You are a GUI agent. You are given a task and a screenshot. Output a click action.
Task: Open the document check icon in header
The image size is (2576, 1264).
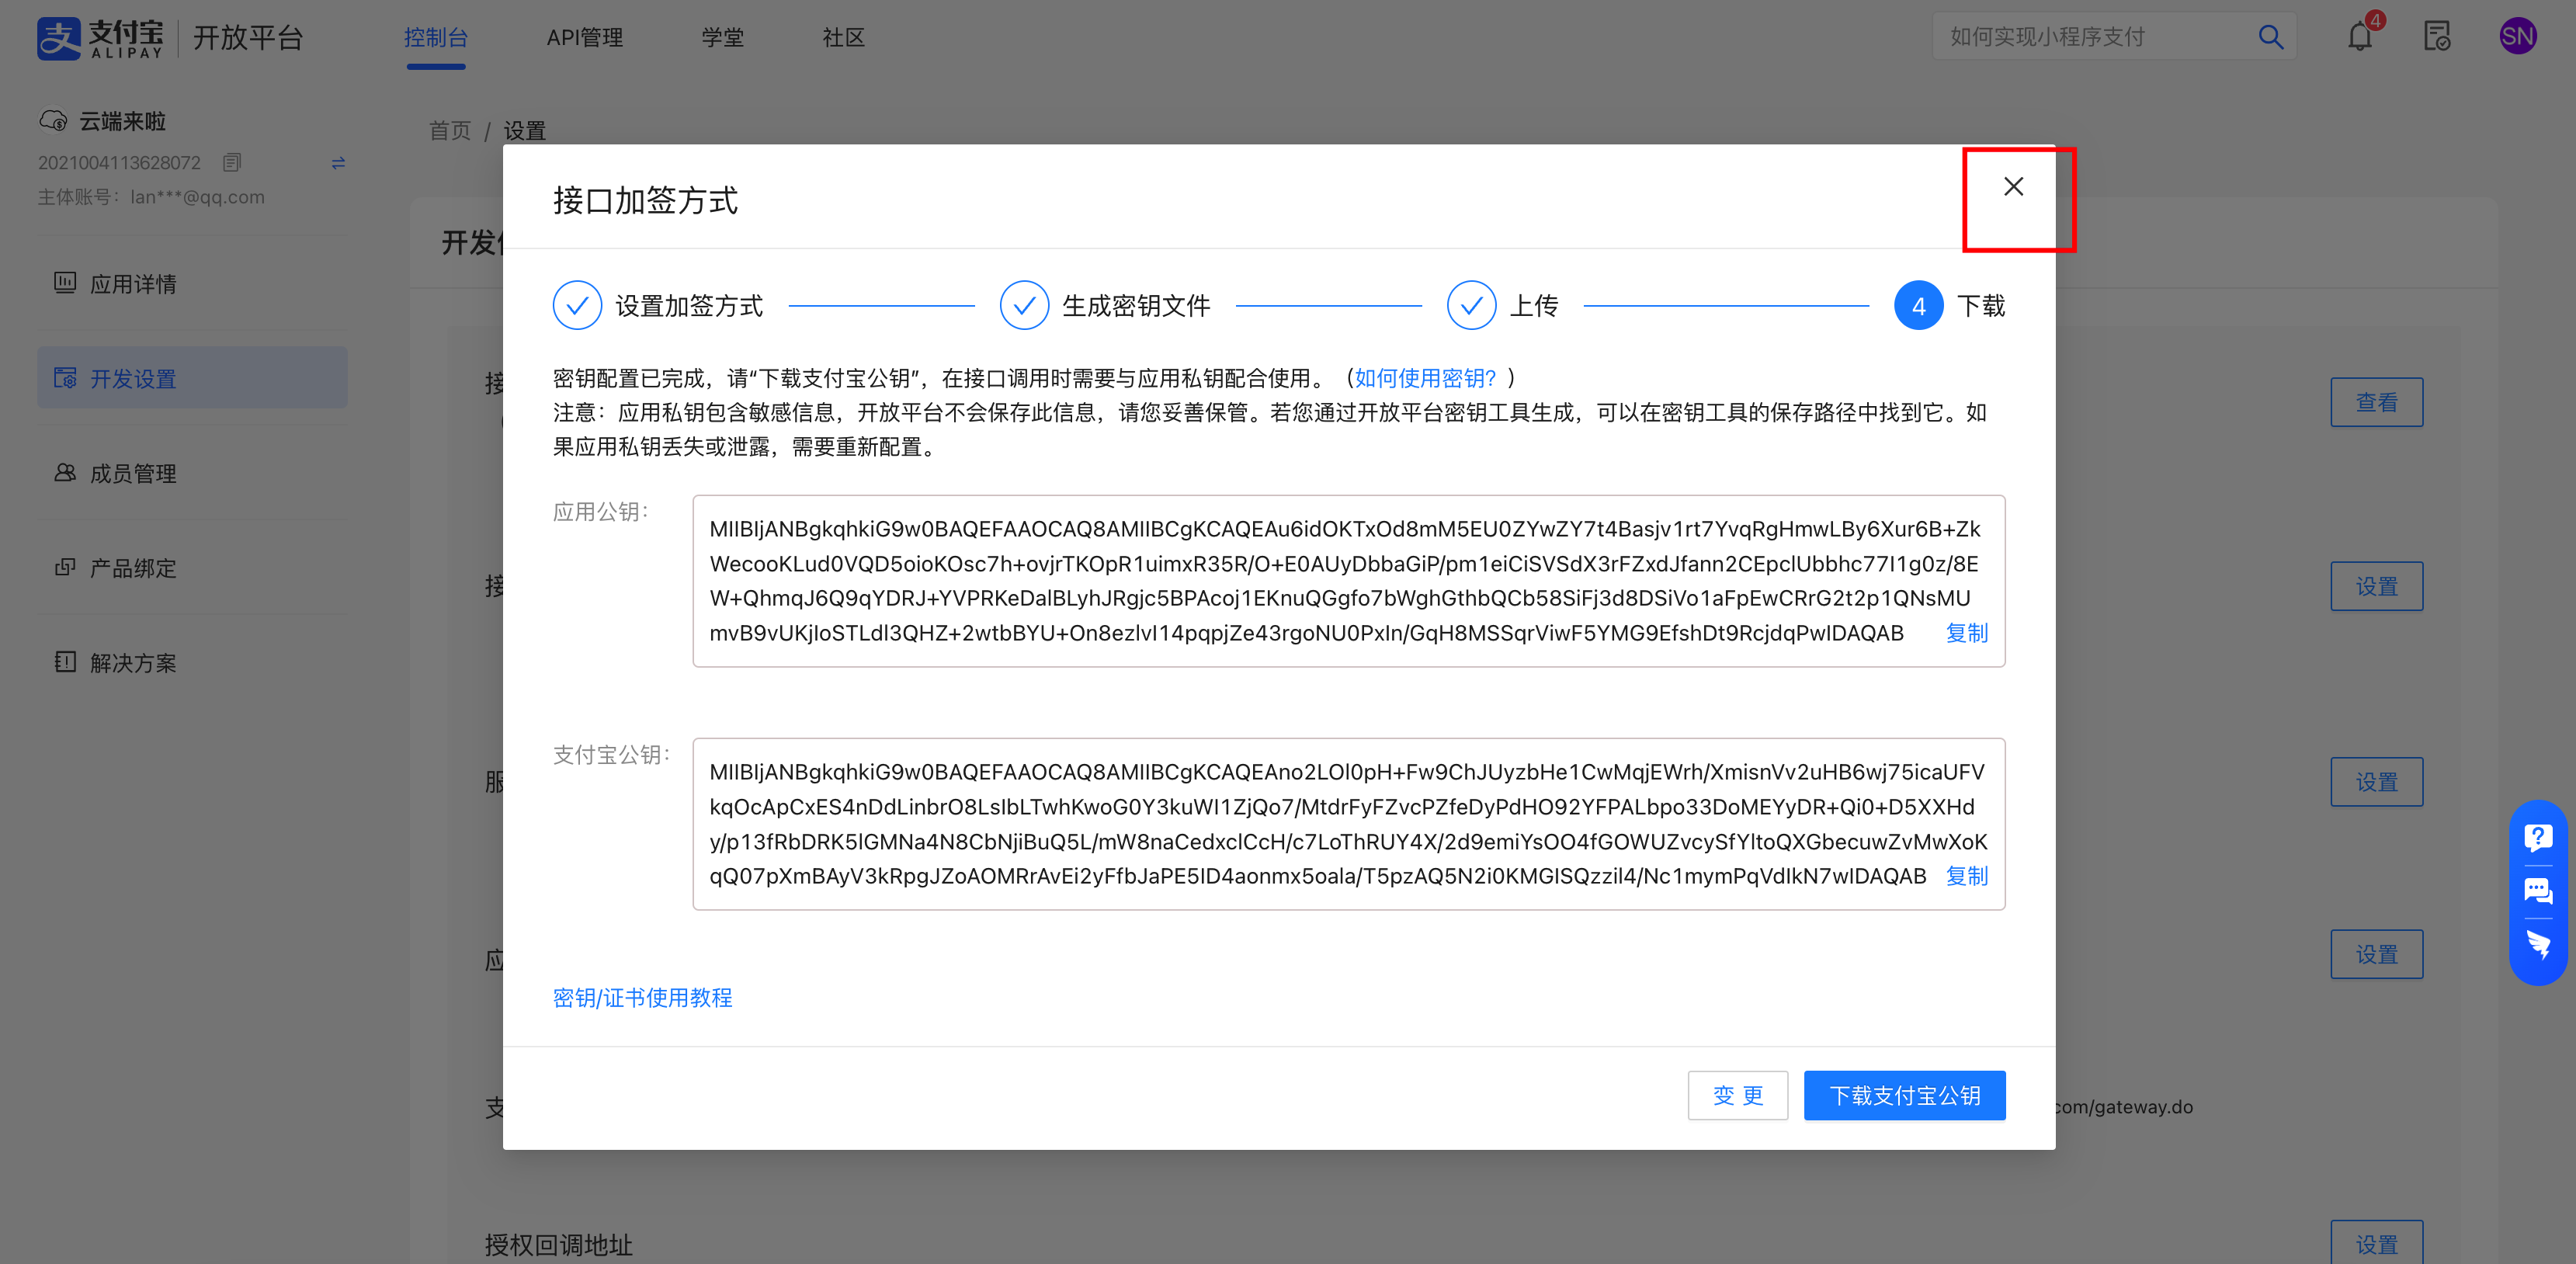2437,37
